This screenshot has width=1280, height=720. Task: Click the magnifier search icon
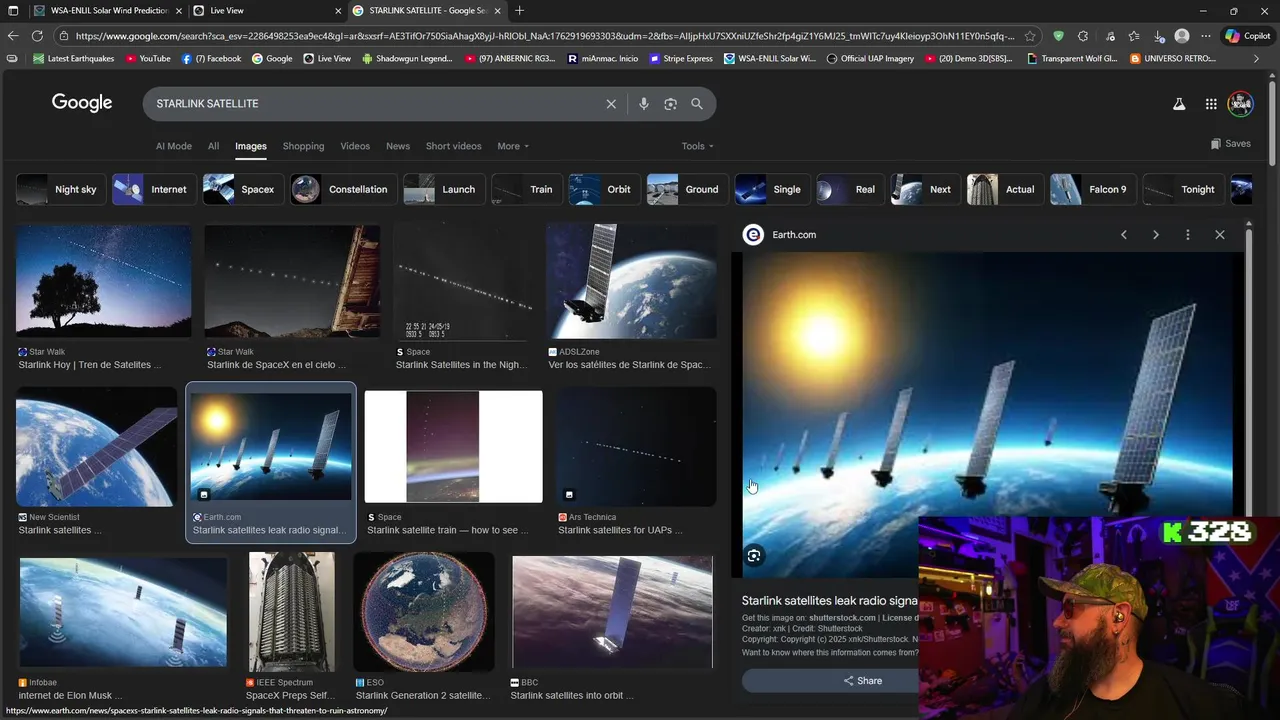pyautogui.click(x=697, y=104)
